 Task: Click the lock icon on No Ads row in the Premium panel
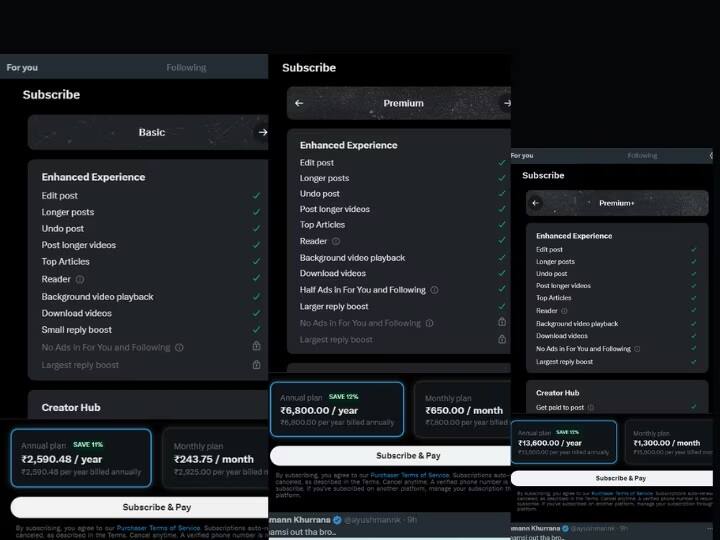[502, 323]
